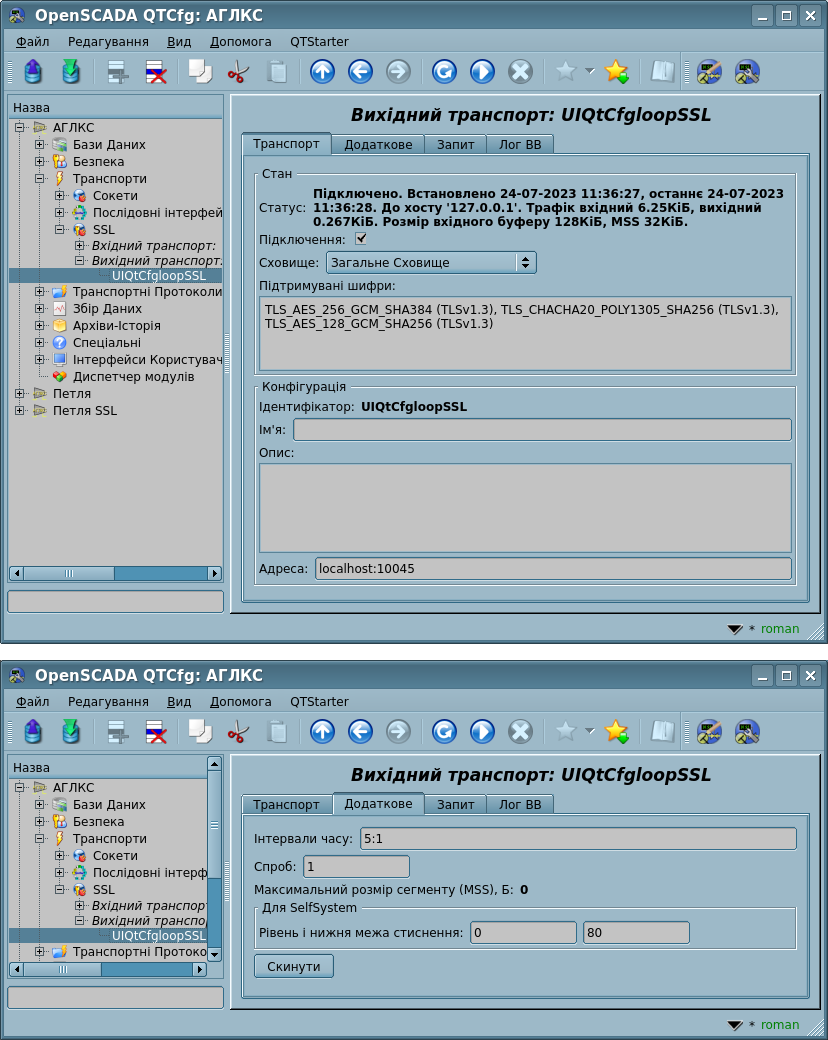
Task: Click Delete item icon in lower window toolbar
Action: (x=155, y=732)
